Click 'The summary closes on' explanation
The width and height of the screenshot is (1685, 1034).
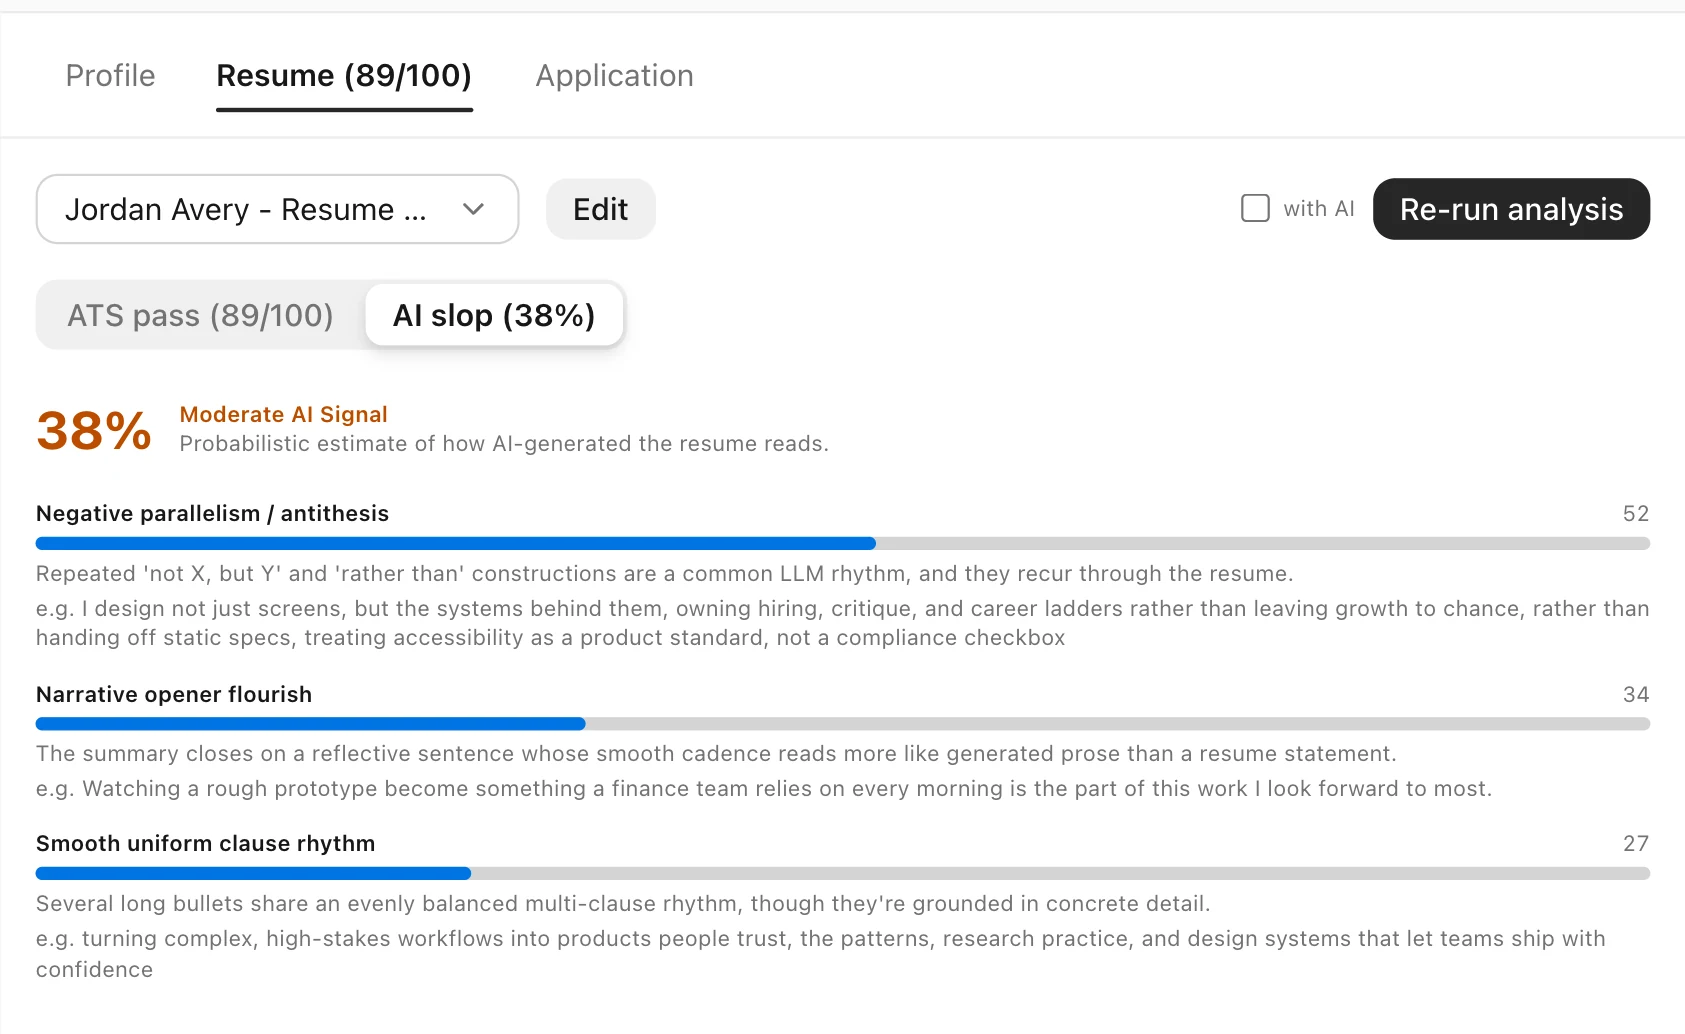click(716, 754)
